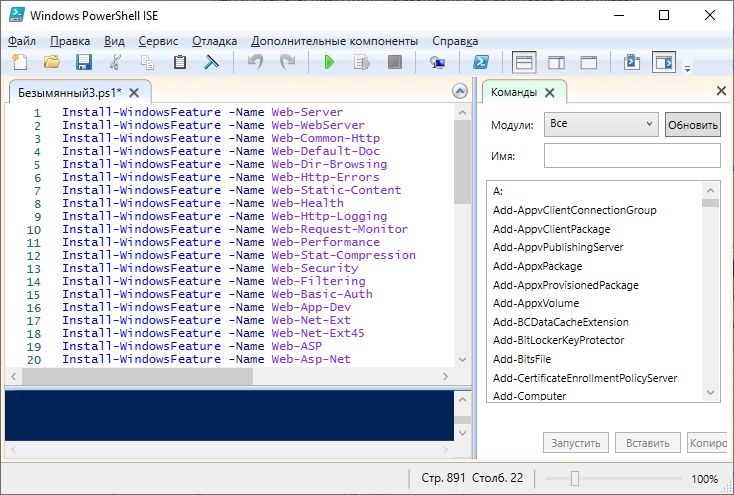The height and width of the screenshot is (495, 734).
Task: Open the Справка menu
Action: 455,41
